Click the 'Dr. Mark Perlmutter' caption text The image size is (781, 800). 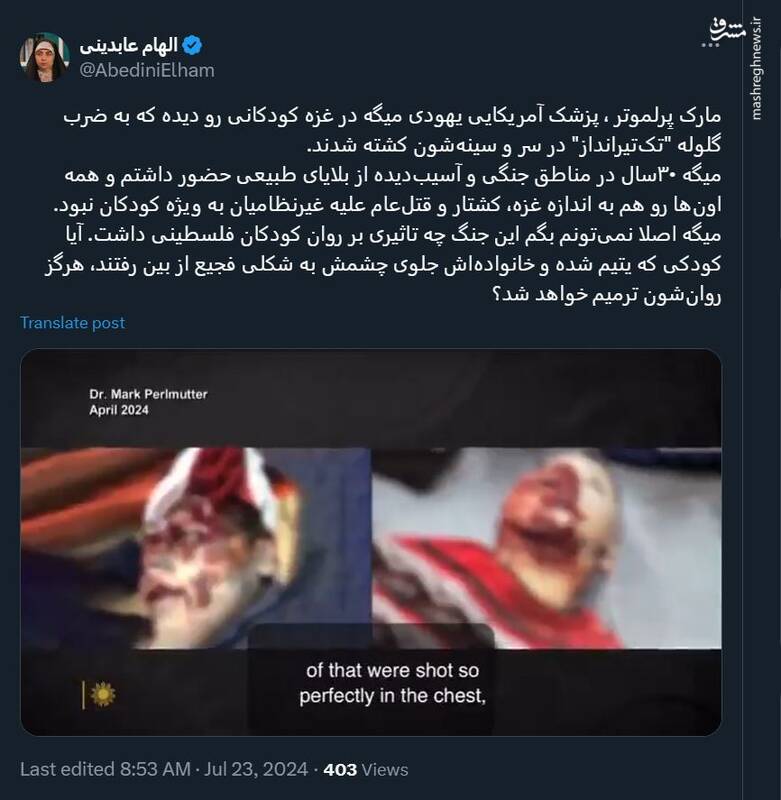coord(148,394)
